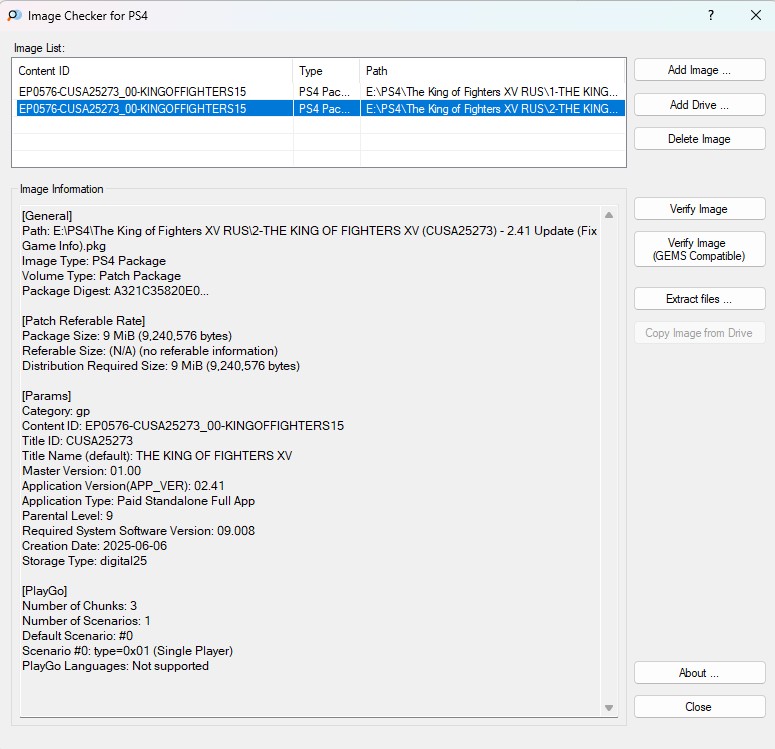Click the Storage Type: digital25 line

click(x=85, y=561)
